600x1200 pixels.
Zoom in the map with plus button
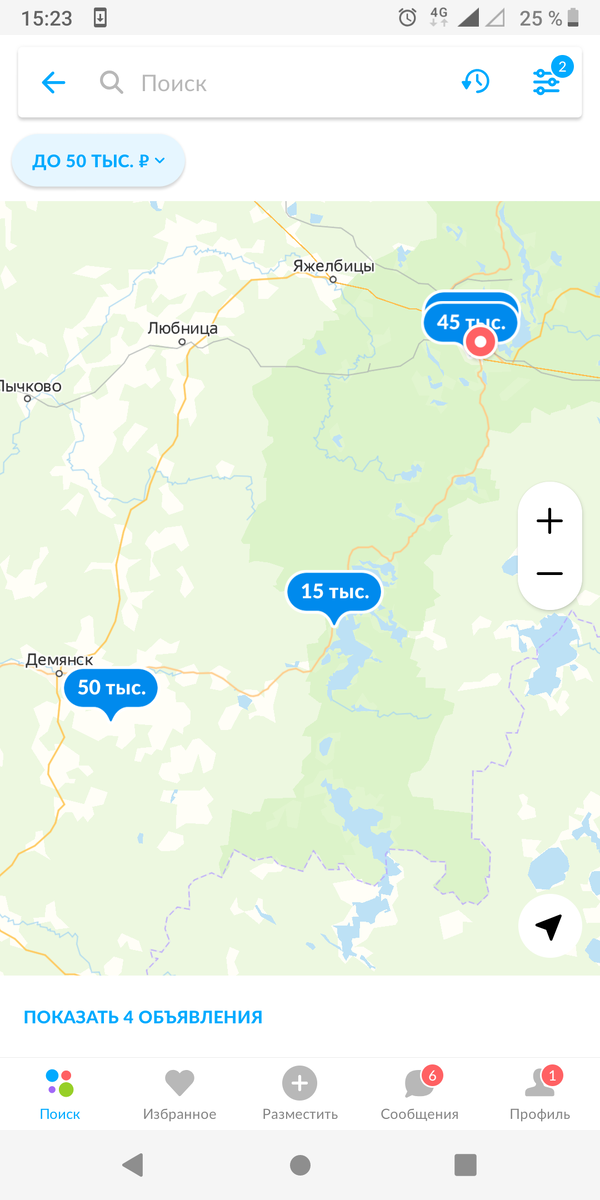550,521
